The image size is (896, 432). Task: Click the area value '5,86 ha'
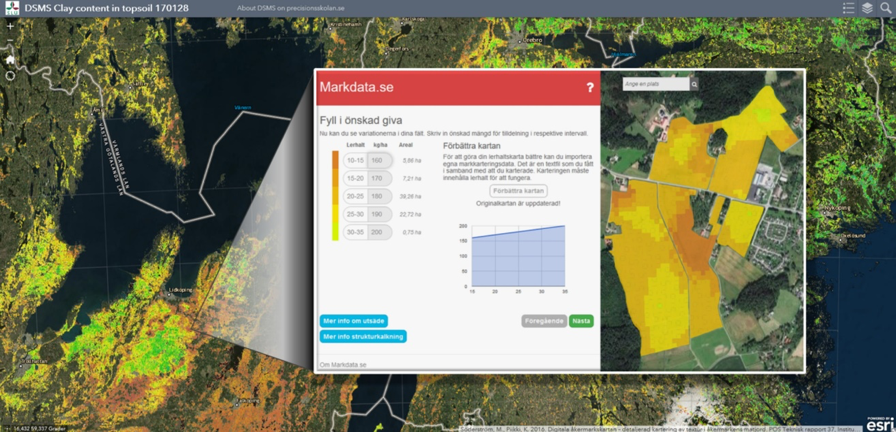(x=411, y=161)
